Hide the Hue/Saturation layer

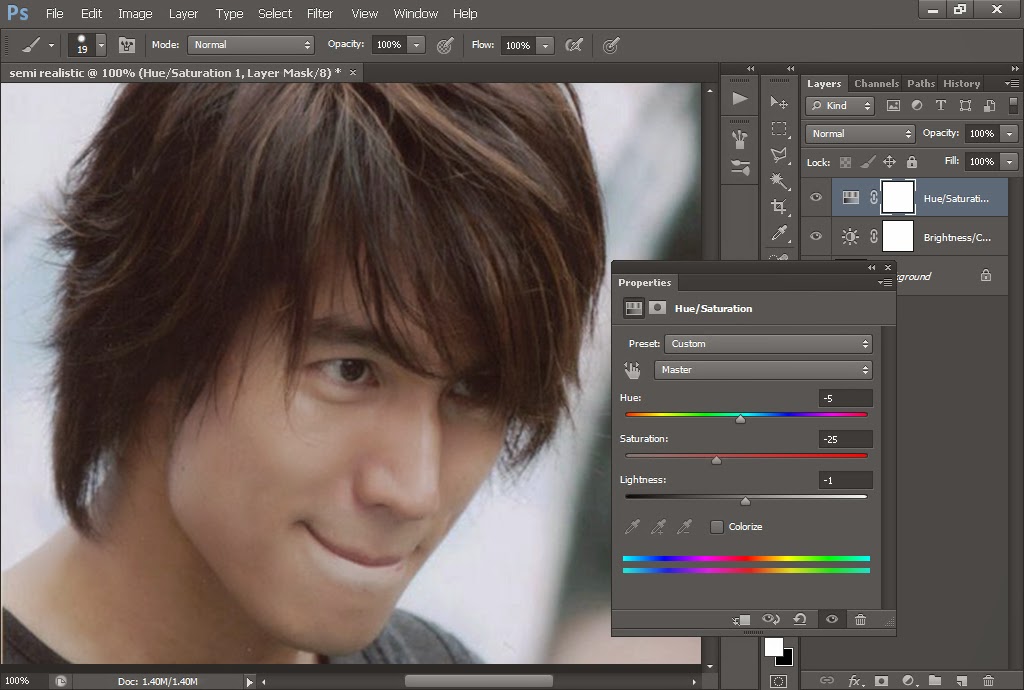click(816, 198)
